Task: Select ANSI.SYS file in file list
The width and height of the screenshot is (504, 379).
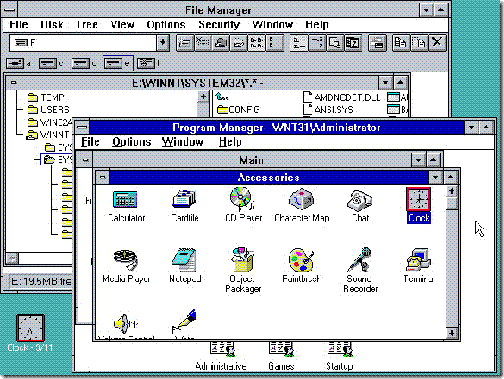Action: click(328, 109)
